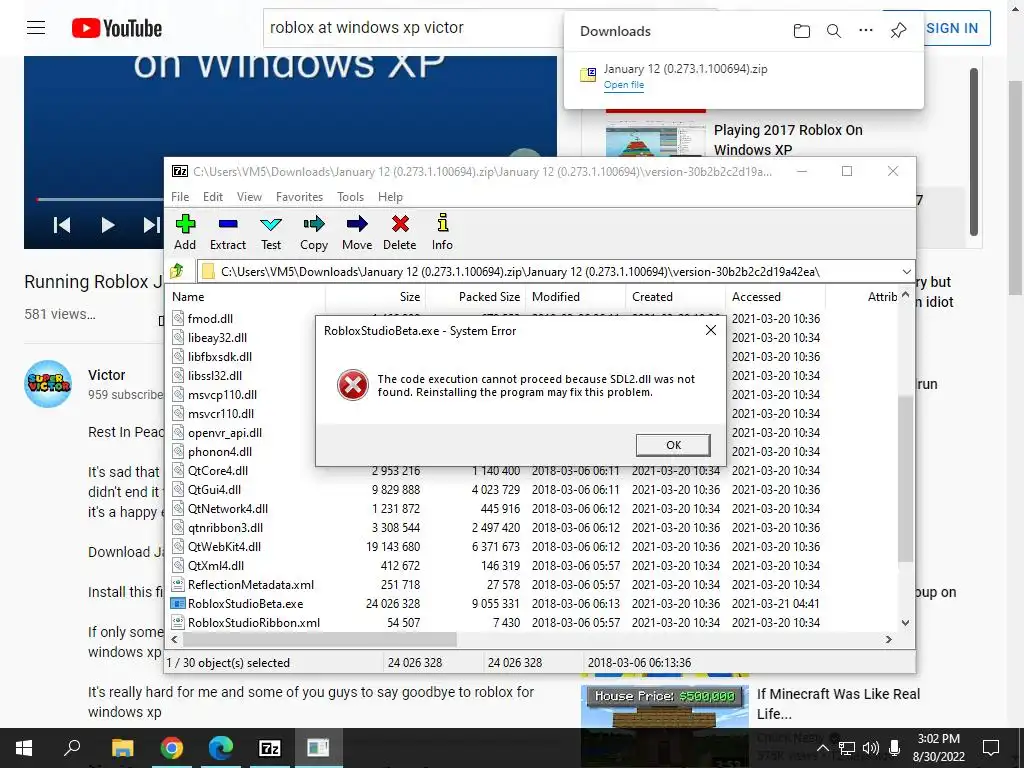This screenshot has width=1024, height=768.
Task: Click the Move toolbar icon
Action: point(357,232)
